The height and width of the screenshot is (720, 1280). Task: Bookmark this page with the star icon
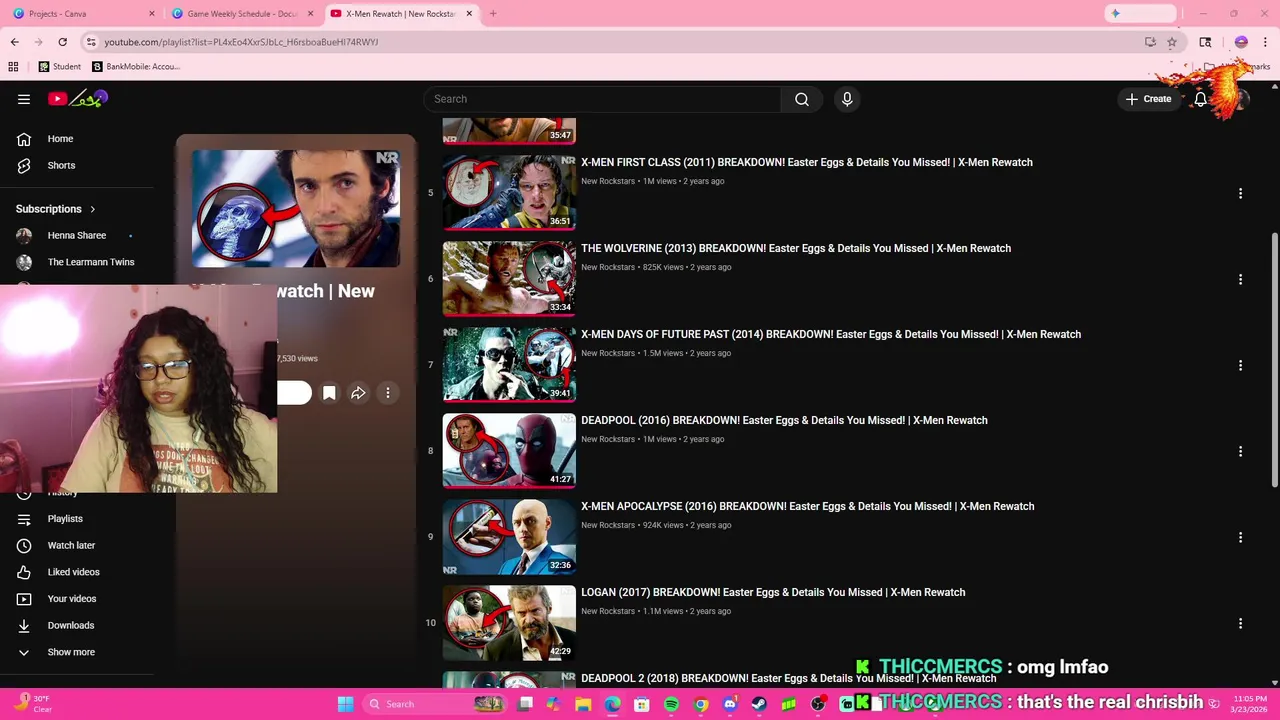pyautogui.click(x=1172, y=42)
